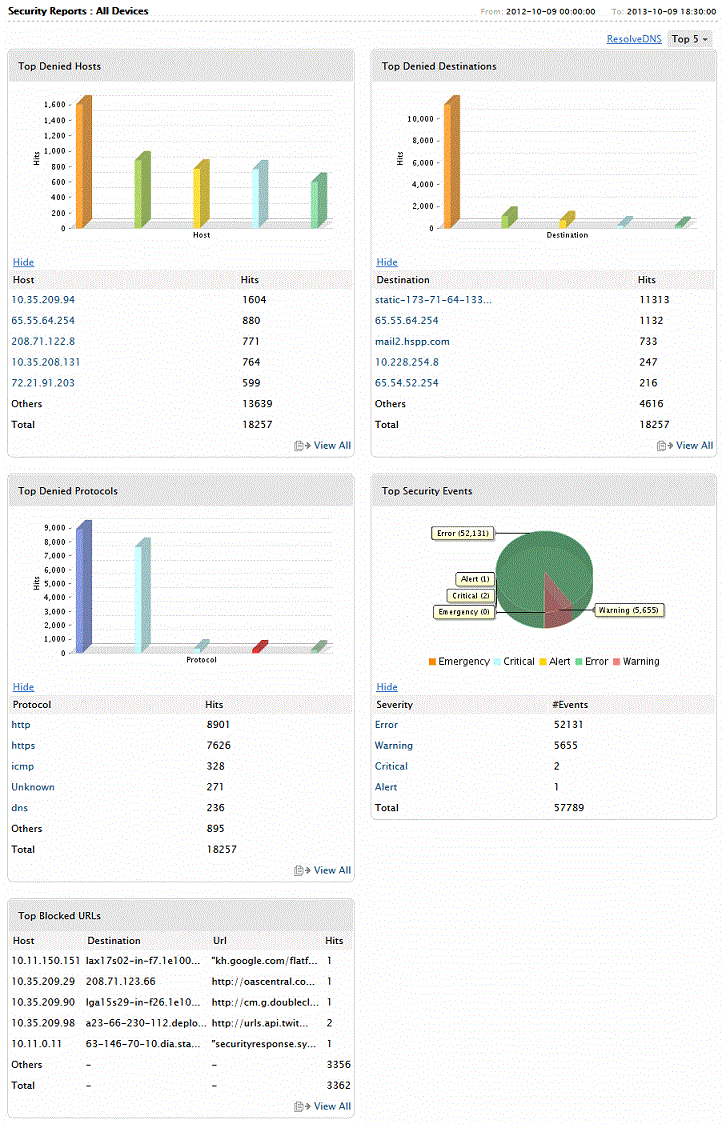726x1124 pixels.
Task: Hide the Top Denied Hosts table
Action: coord(23,262)
